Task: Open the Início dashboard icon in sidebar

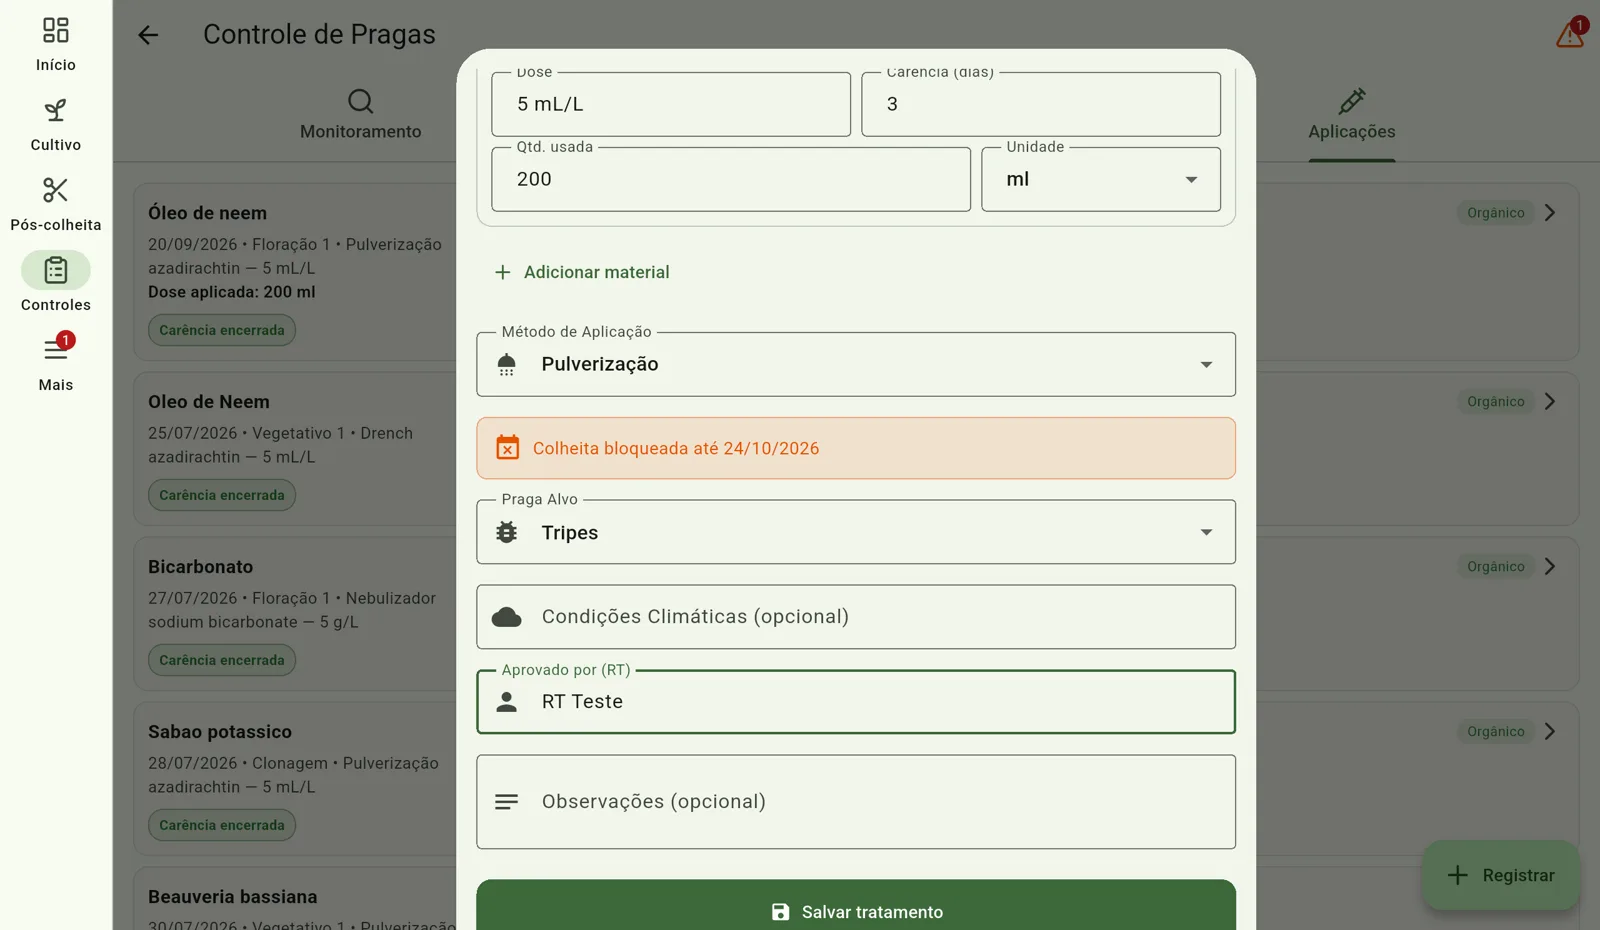Action: pyautogui.click(x=56, y=30)
